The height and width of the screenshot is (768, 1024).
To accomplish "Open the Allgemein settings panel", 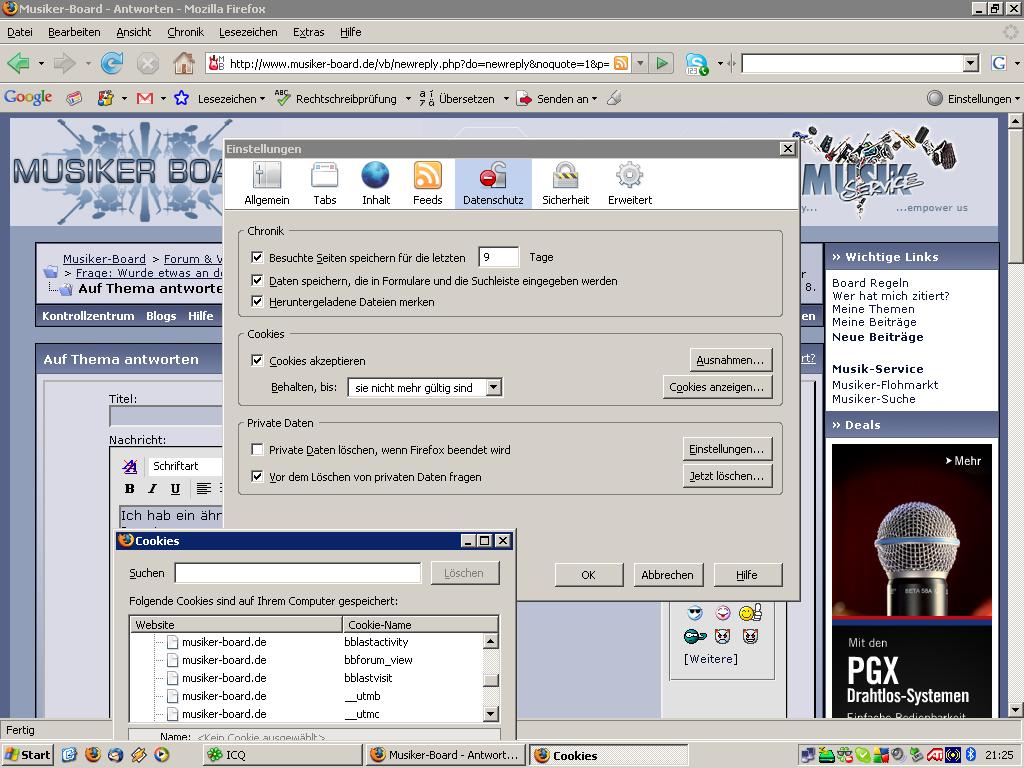I will [x=266, y=184].
